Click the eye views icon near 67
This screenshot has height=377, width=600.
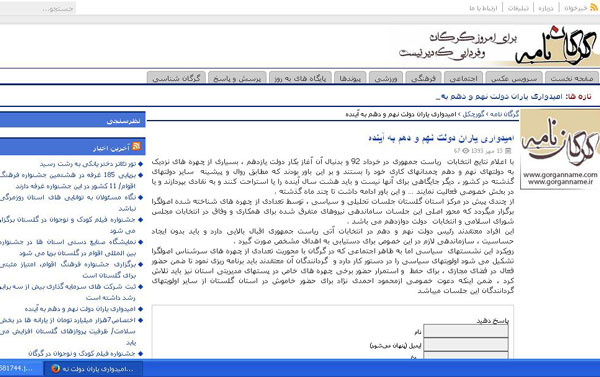pos(465,151)
